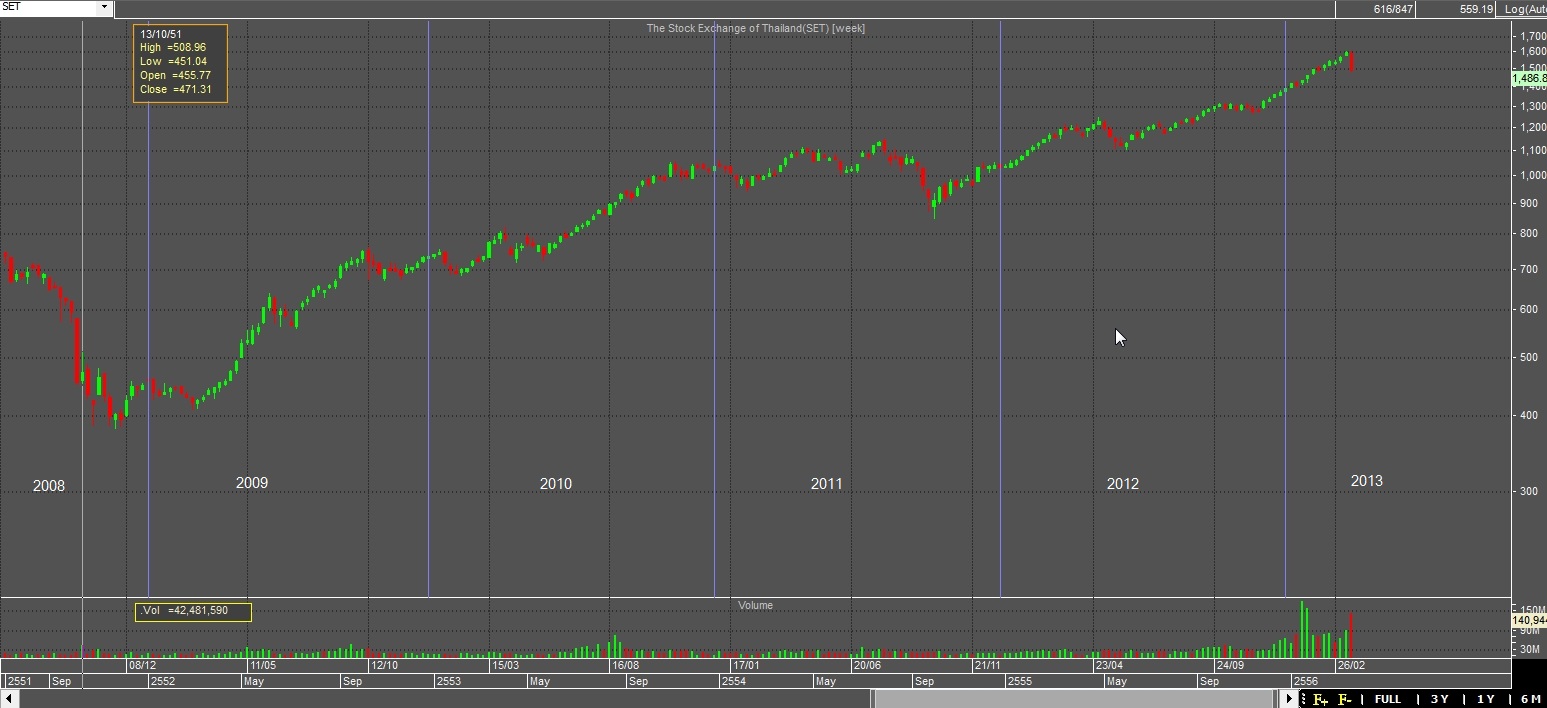The image size is (1547, 708).
Task: Click the 30M volume axis label
Action: [1530, 650]
